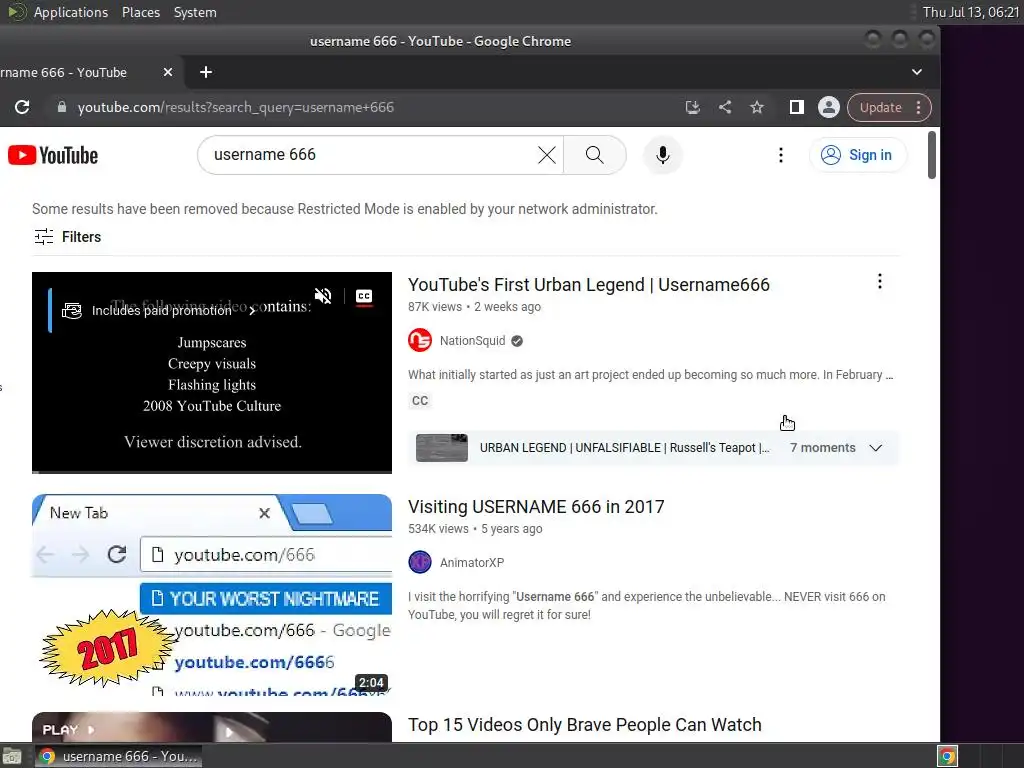Screen dimensions: 1024x768
Task: Open video 'YouTube's First Urban Legend | Username666'
Action: (x=588, y=285)
